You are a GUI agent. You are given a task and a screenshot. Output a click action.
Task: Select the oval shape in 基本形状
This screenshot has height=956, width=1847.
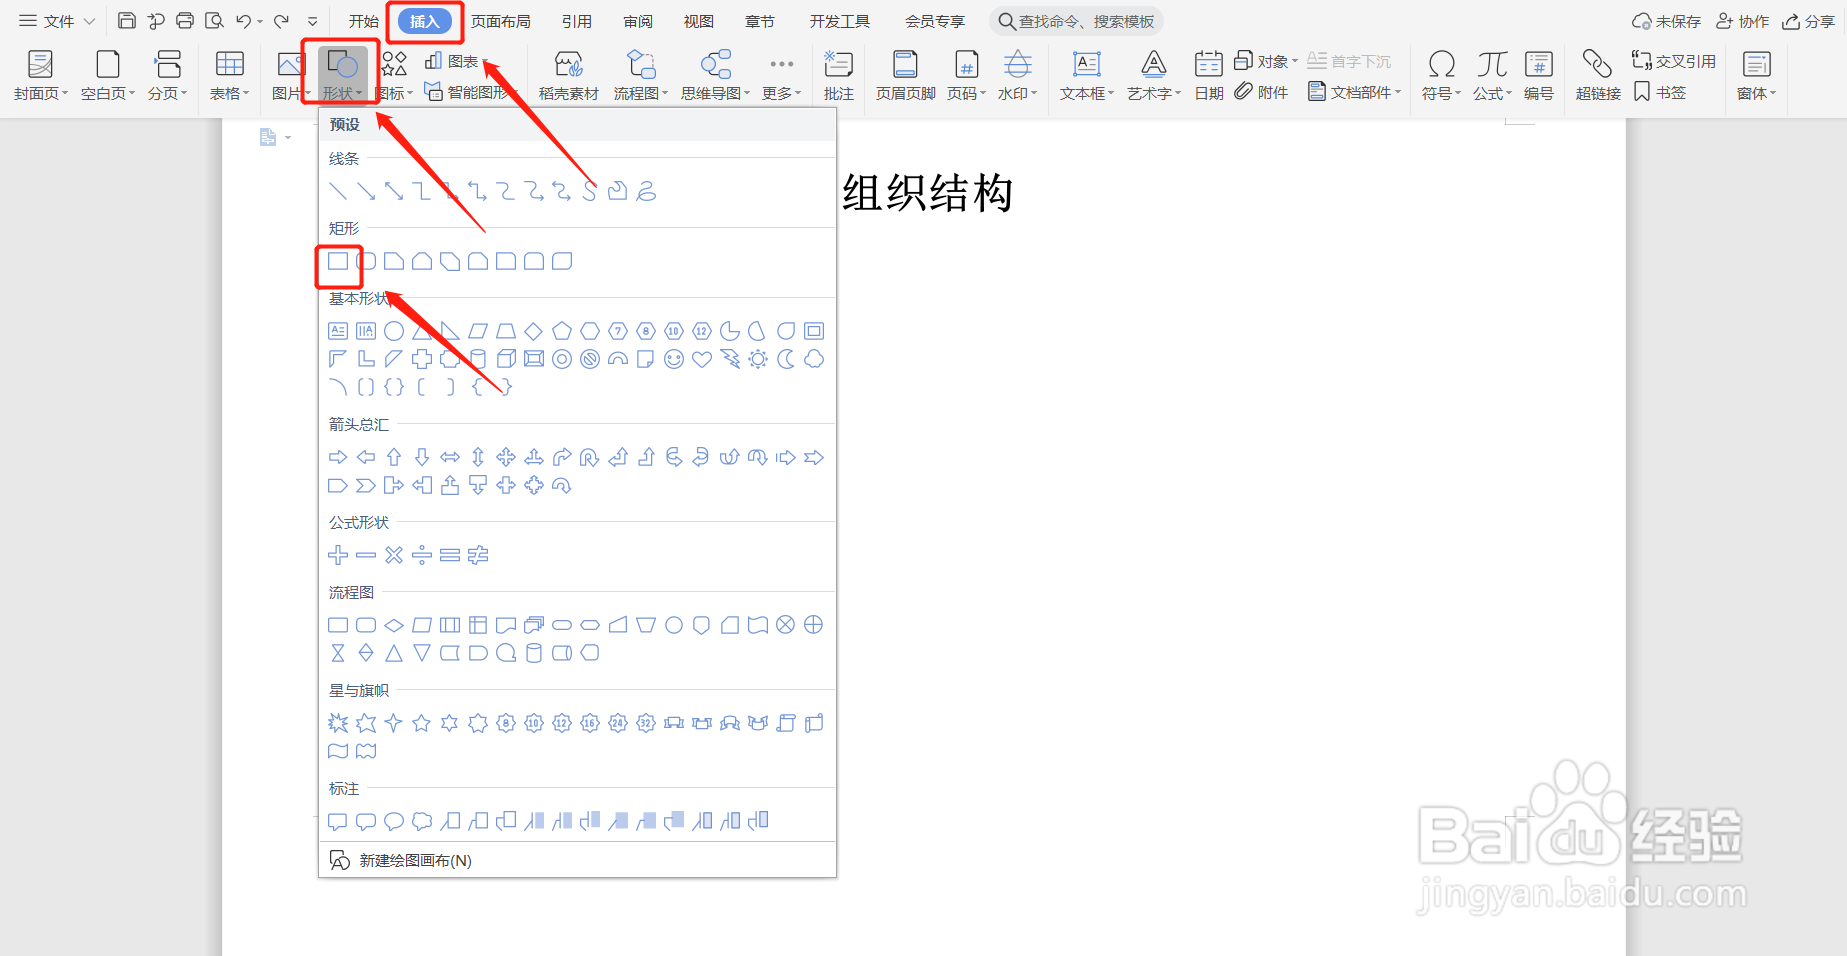pyautogui.click(x=394, y=331)
